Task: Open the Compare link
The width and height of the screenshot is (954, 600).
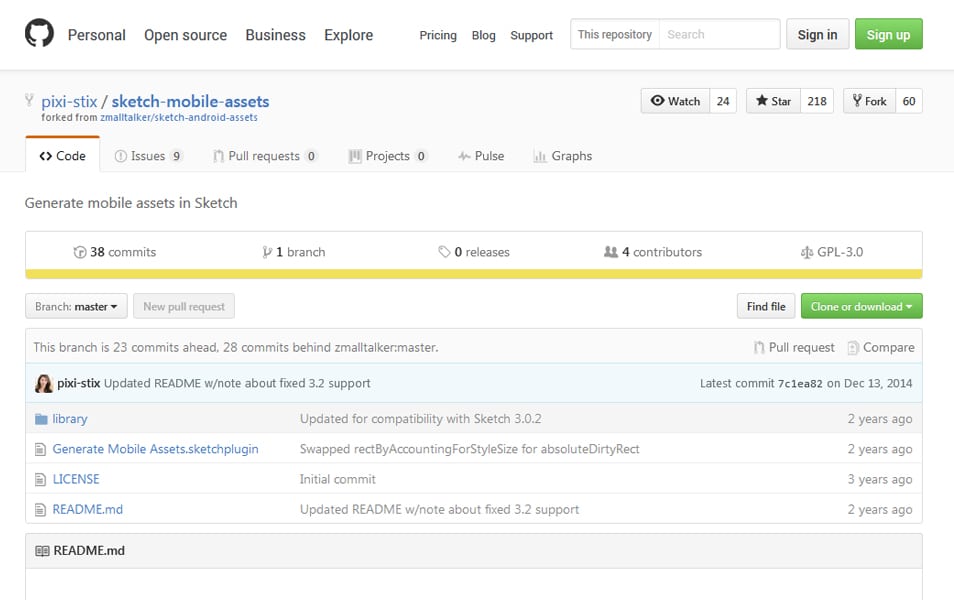Action: (881, 347)
